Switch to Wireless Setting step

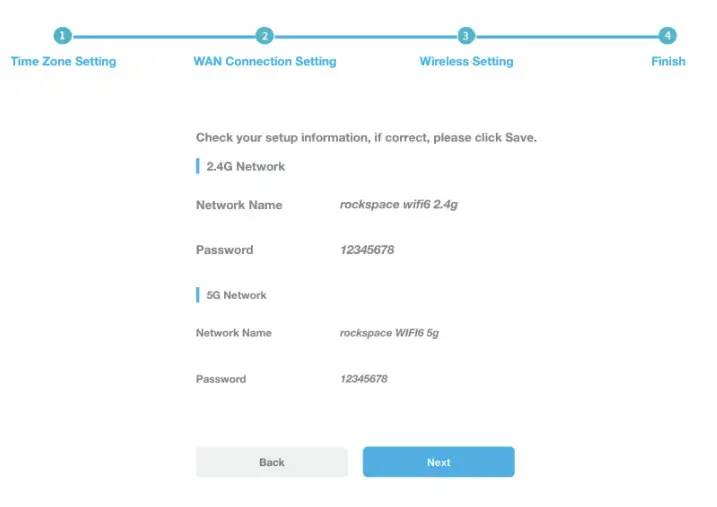coord(466,61)
